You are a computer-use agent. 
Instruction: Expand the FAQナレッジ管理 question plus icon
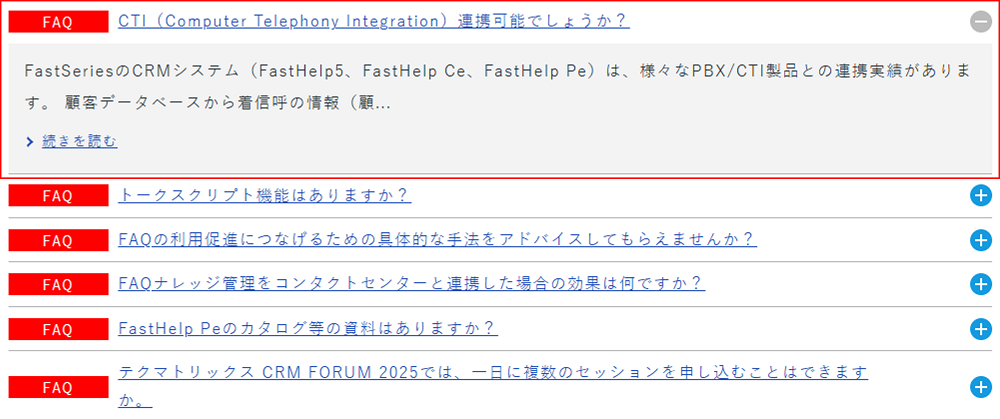[x=980, y=285]
